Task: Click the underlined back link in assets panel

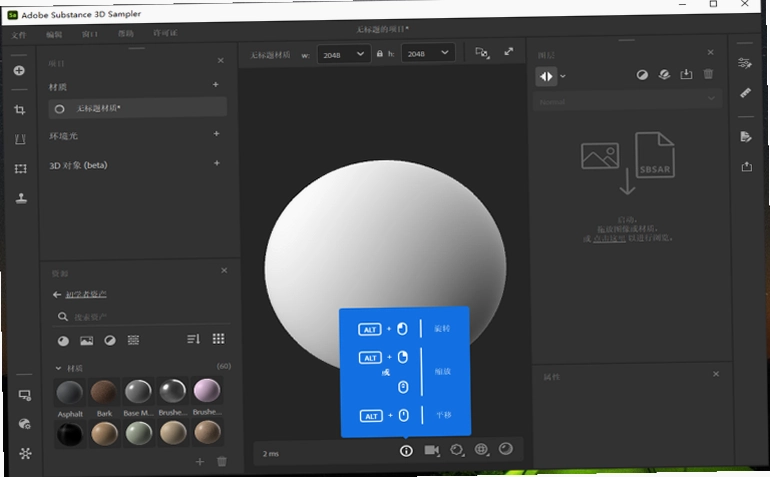Action: (86, 294)
